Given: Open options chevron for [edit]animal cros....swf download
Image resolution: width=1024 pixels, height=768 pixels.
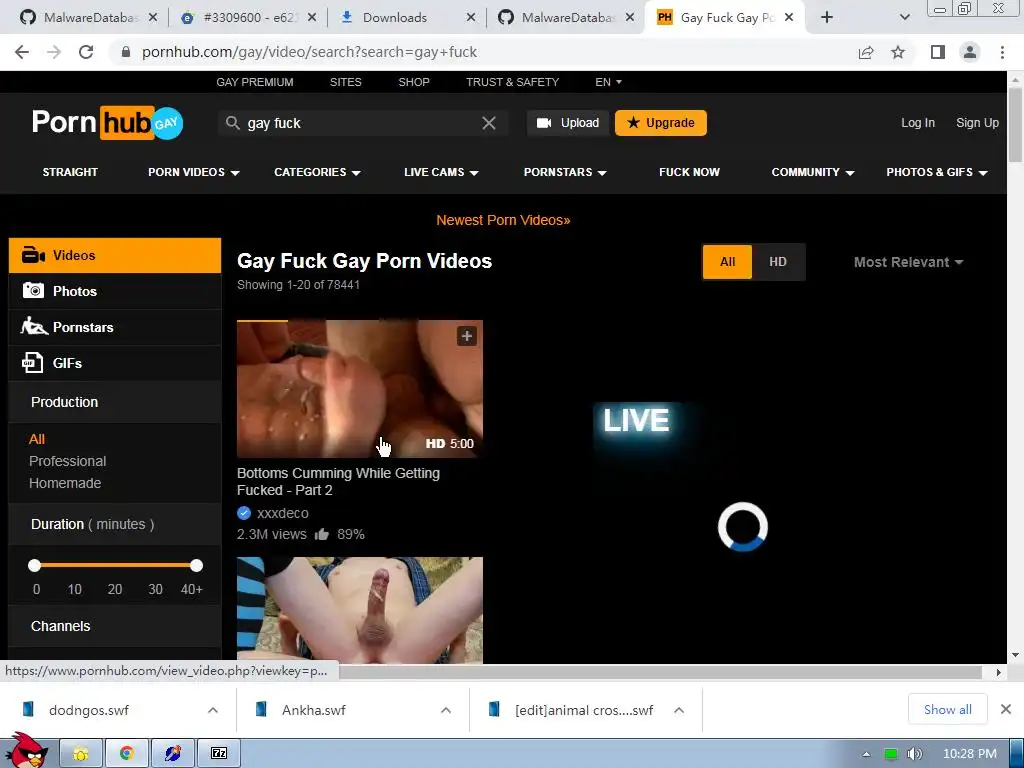Looking at the screenshot, I should click(679, 710).
